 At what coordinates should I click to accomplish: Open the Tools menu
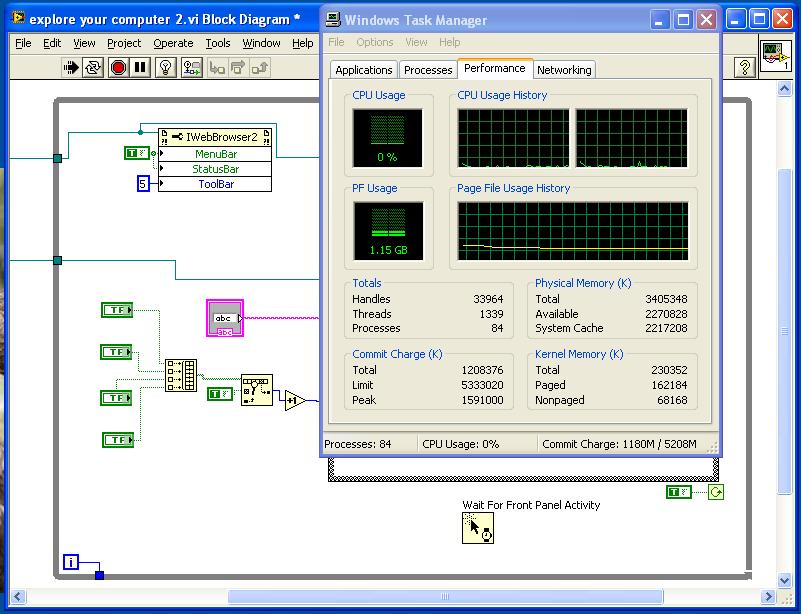pos(218,43)
